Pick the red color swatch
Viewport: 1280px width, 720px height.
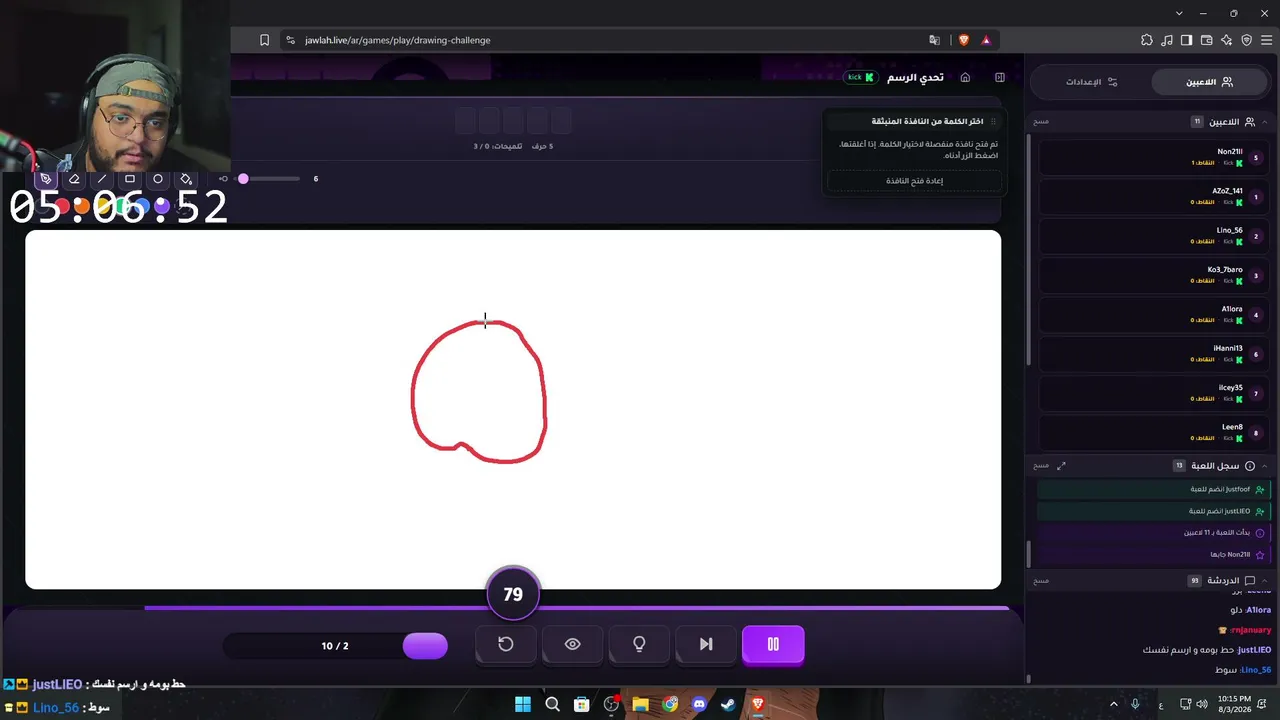tap(62, 206)
